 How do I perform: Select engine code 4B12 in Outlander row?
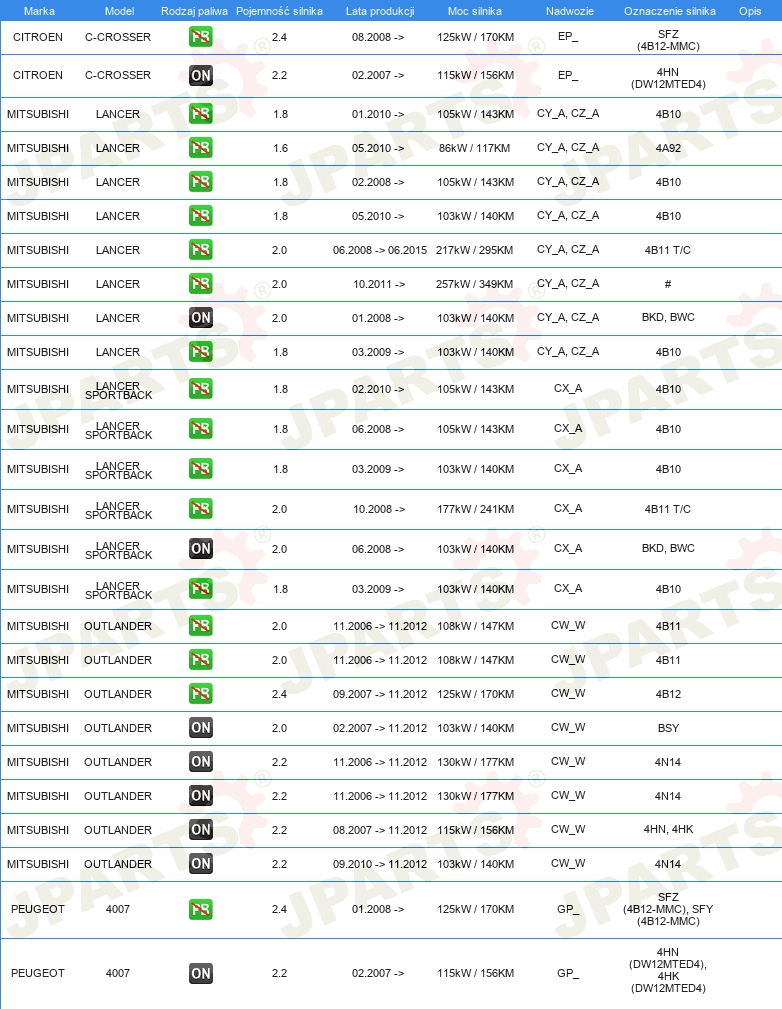[x=668, y=694]
